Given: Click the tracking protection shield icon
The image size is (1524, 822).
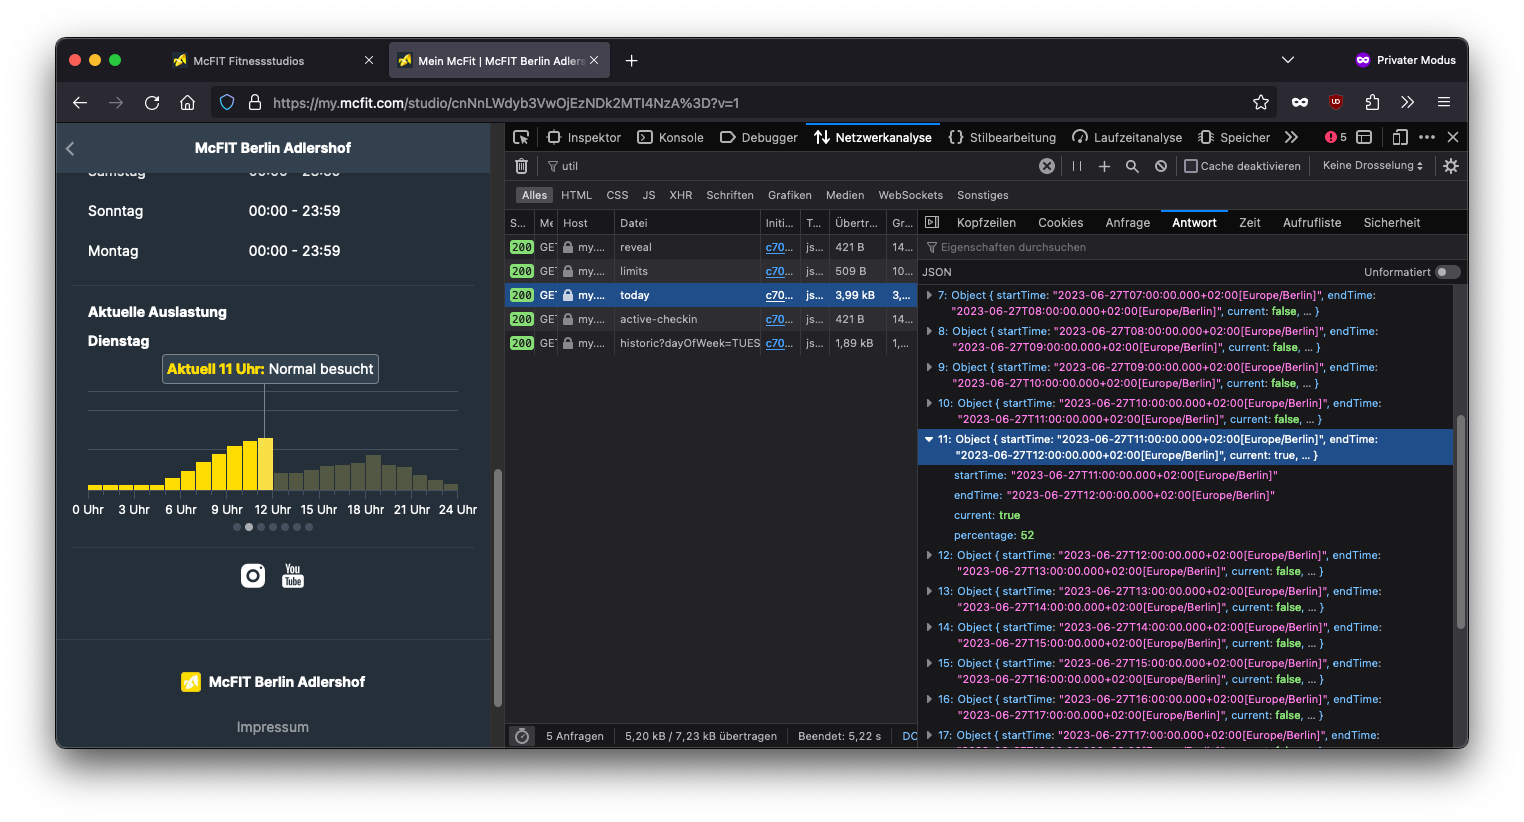Looking at the screenshot, I should pyautogui.click(x=227, y=102).
